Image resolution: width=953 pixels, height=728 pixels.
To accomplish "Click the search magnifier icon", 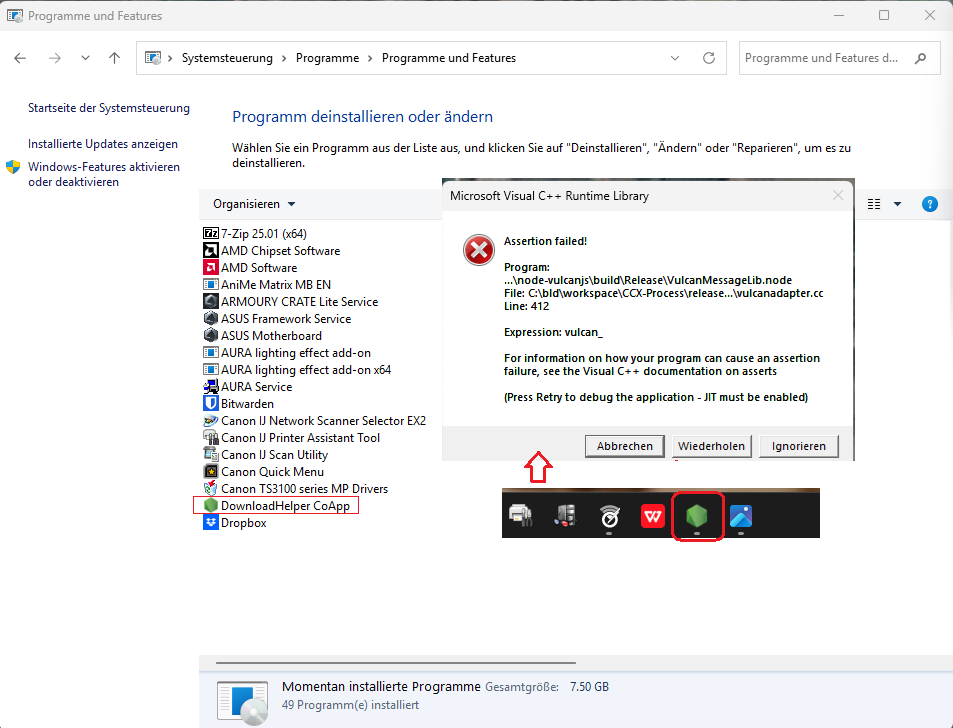I will 920,58.
